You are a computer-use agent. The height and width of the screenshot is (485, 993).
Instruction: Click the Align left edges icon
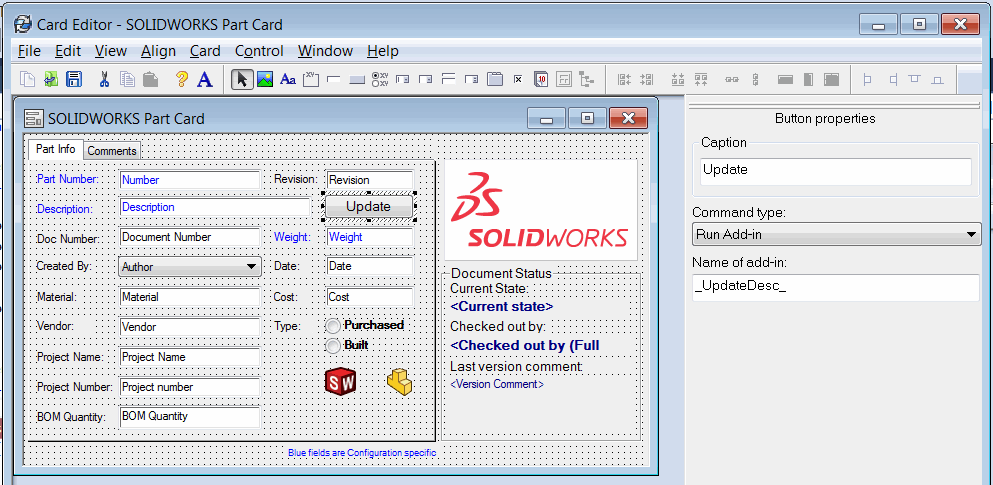624,79
